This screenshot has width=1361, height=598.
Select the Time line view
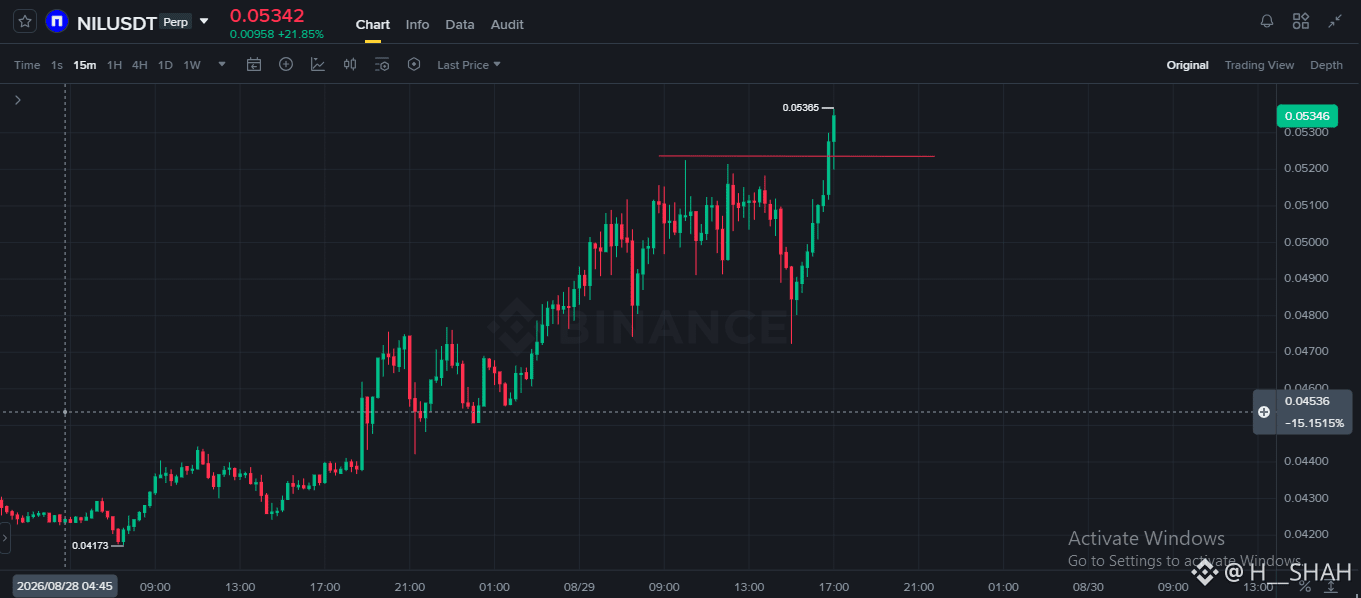pyautogui.click(x=27, y=65)
